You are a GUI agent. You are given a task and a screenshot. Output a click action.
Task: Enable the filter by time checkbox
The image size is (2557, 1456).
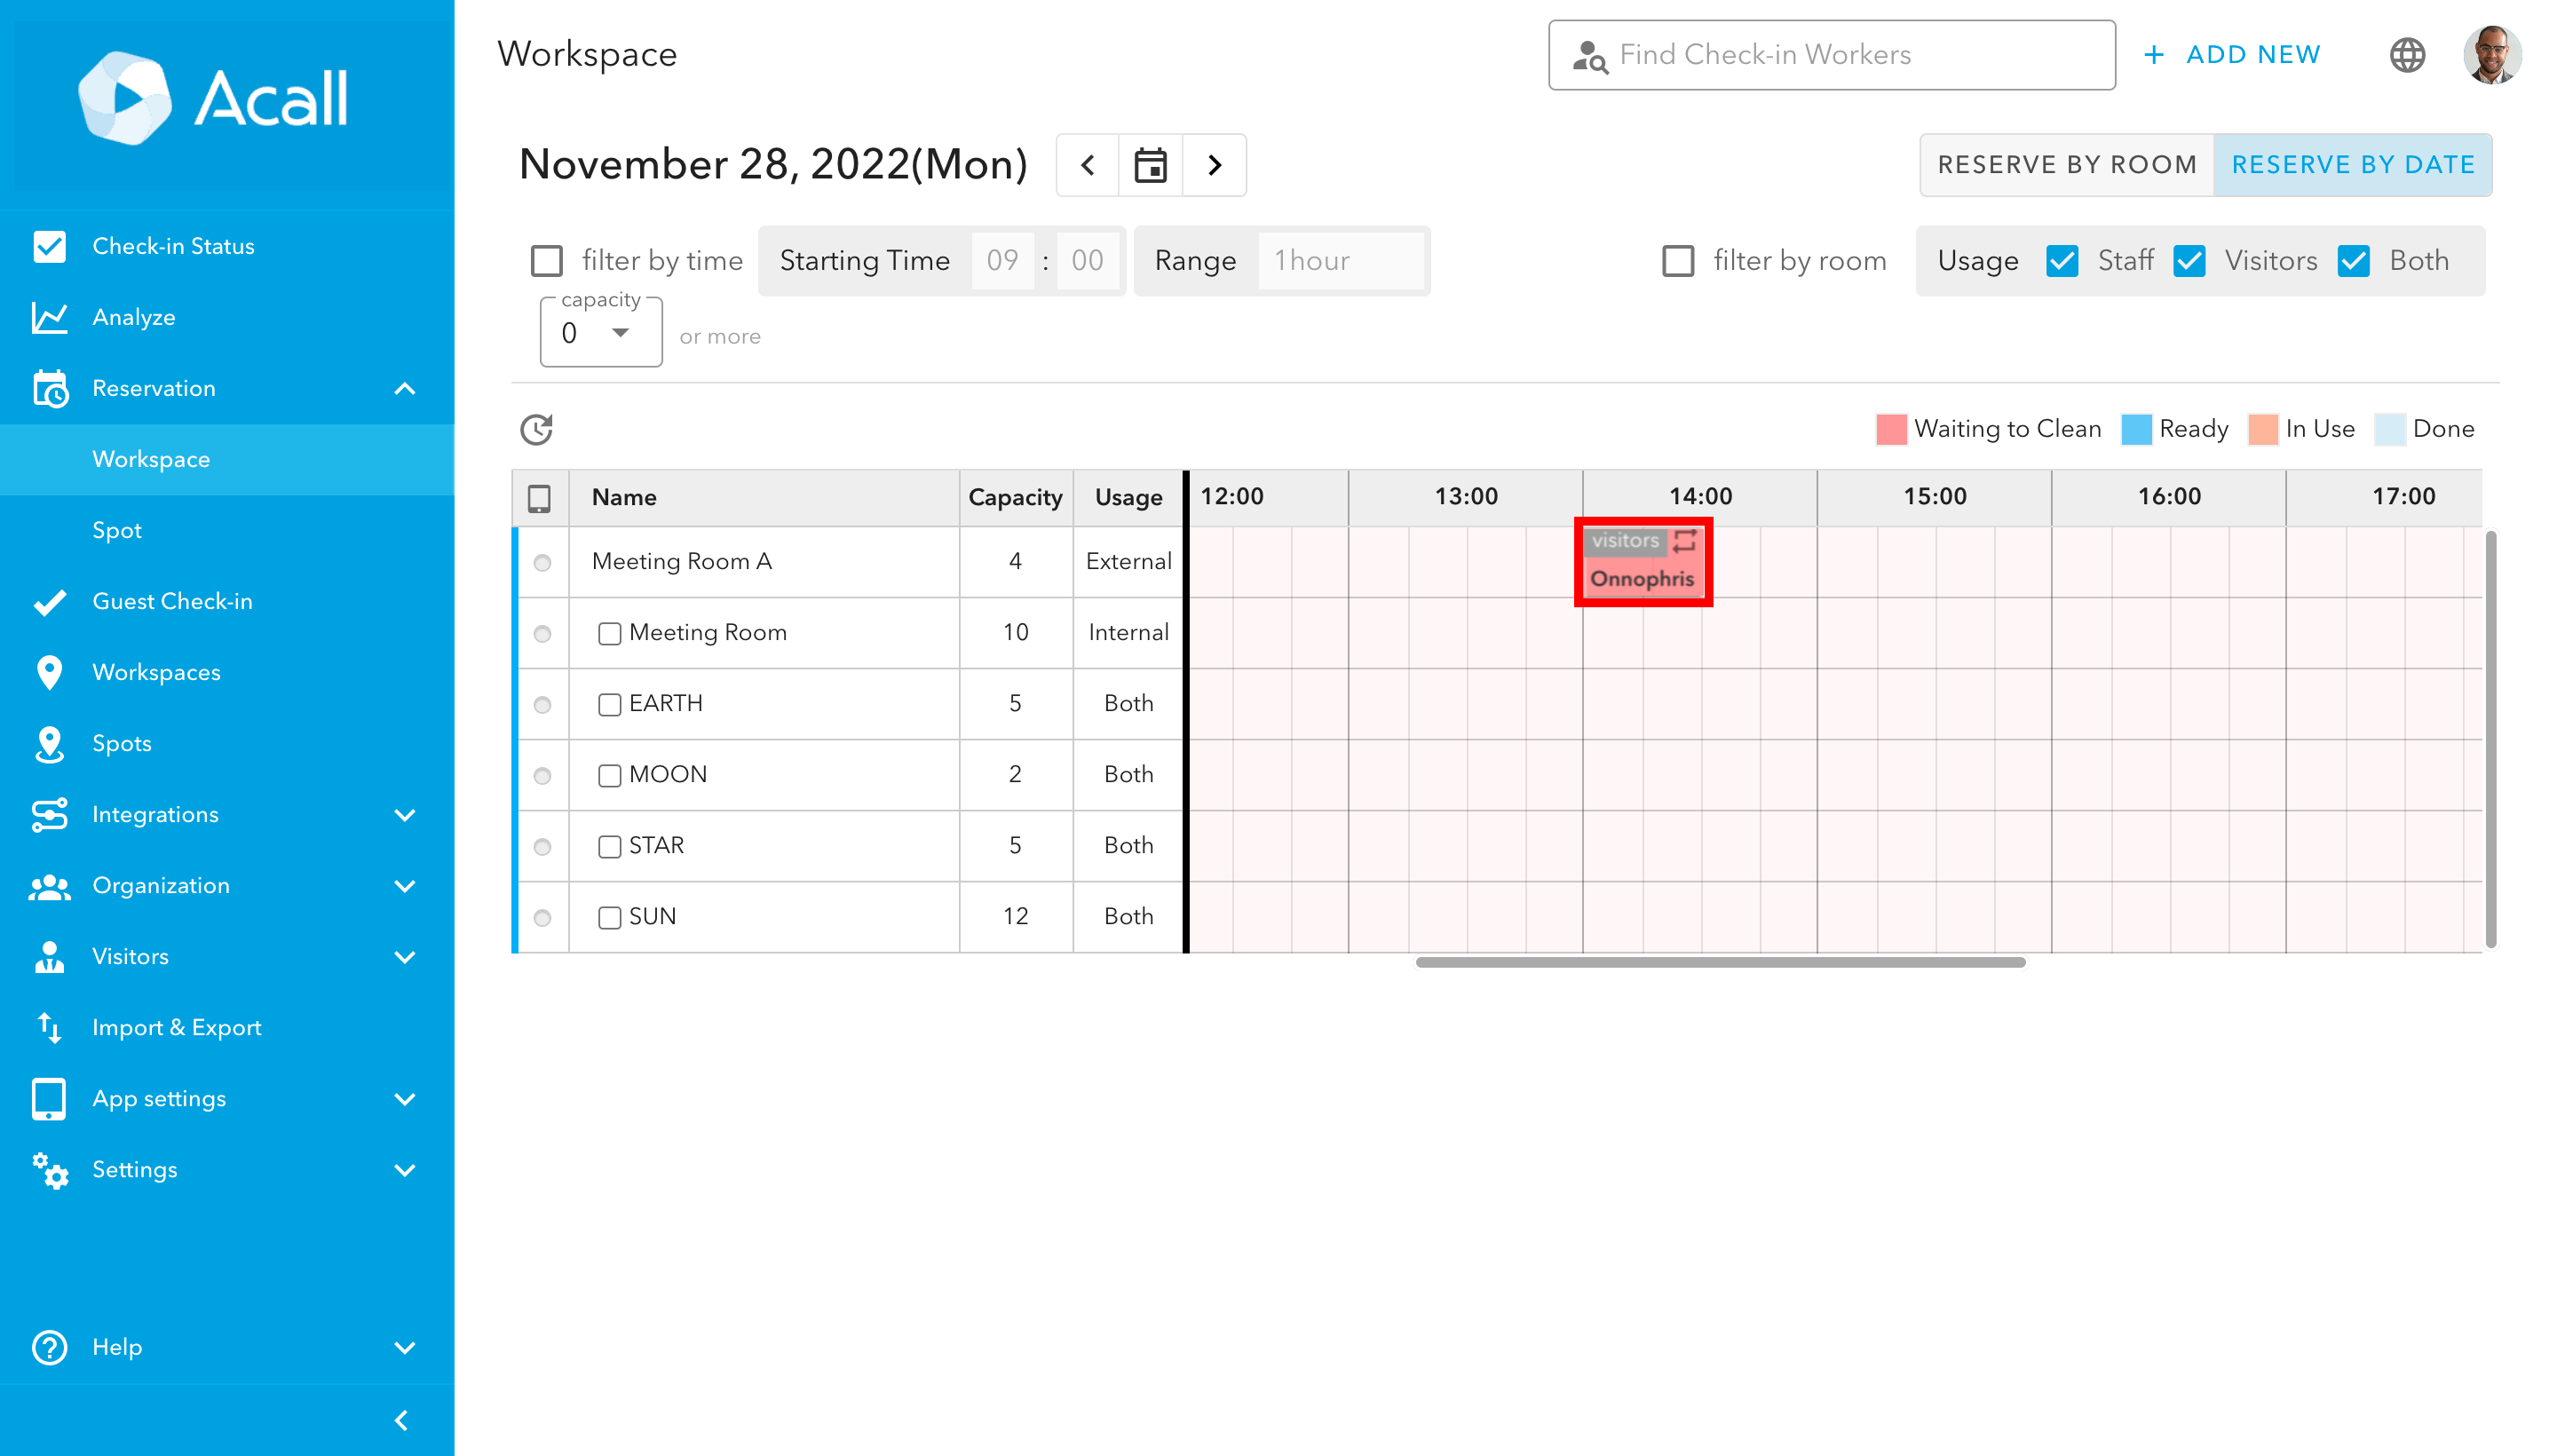click(x=546, y=260)
